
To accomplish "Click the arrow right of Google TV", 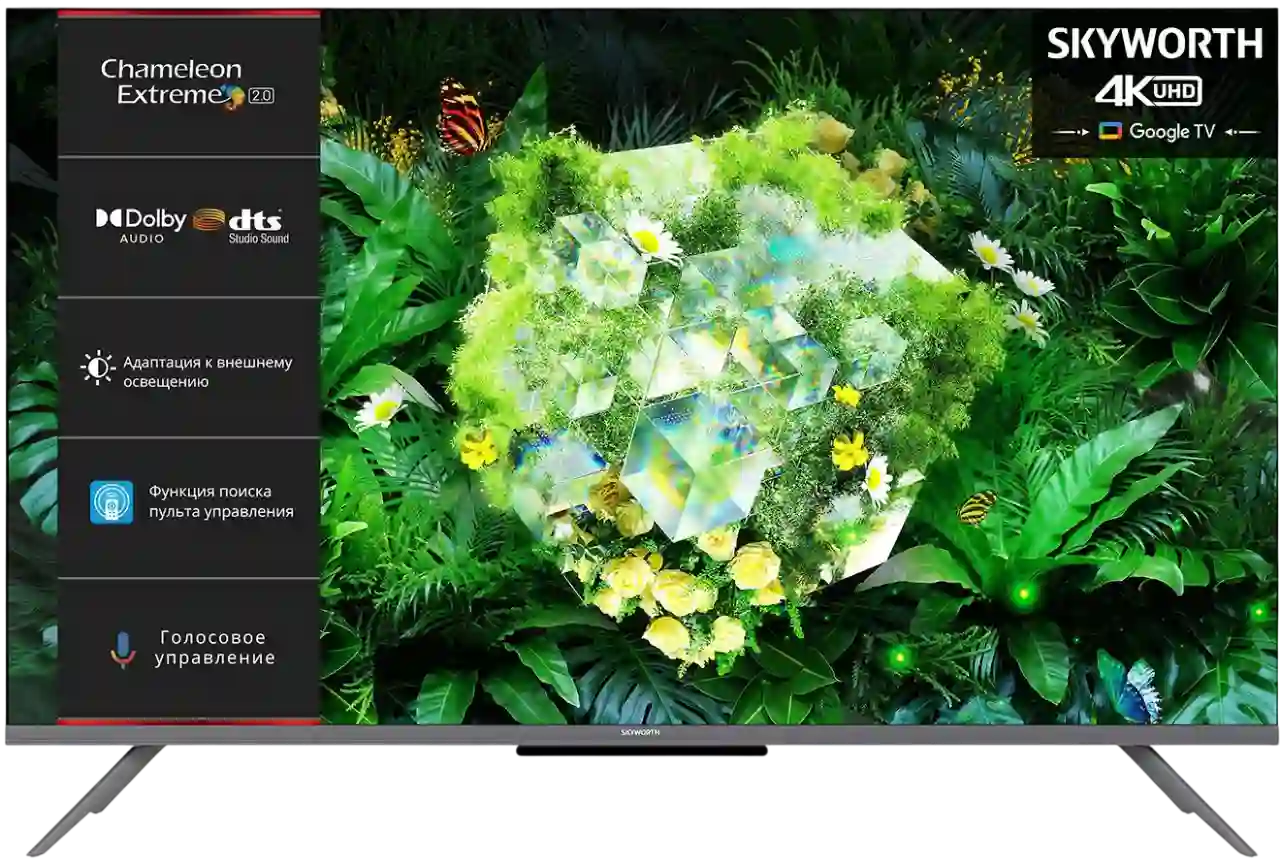I will (x=1241, y=132).
